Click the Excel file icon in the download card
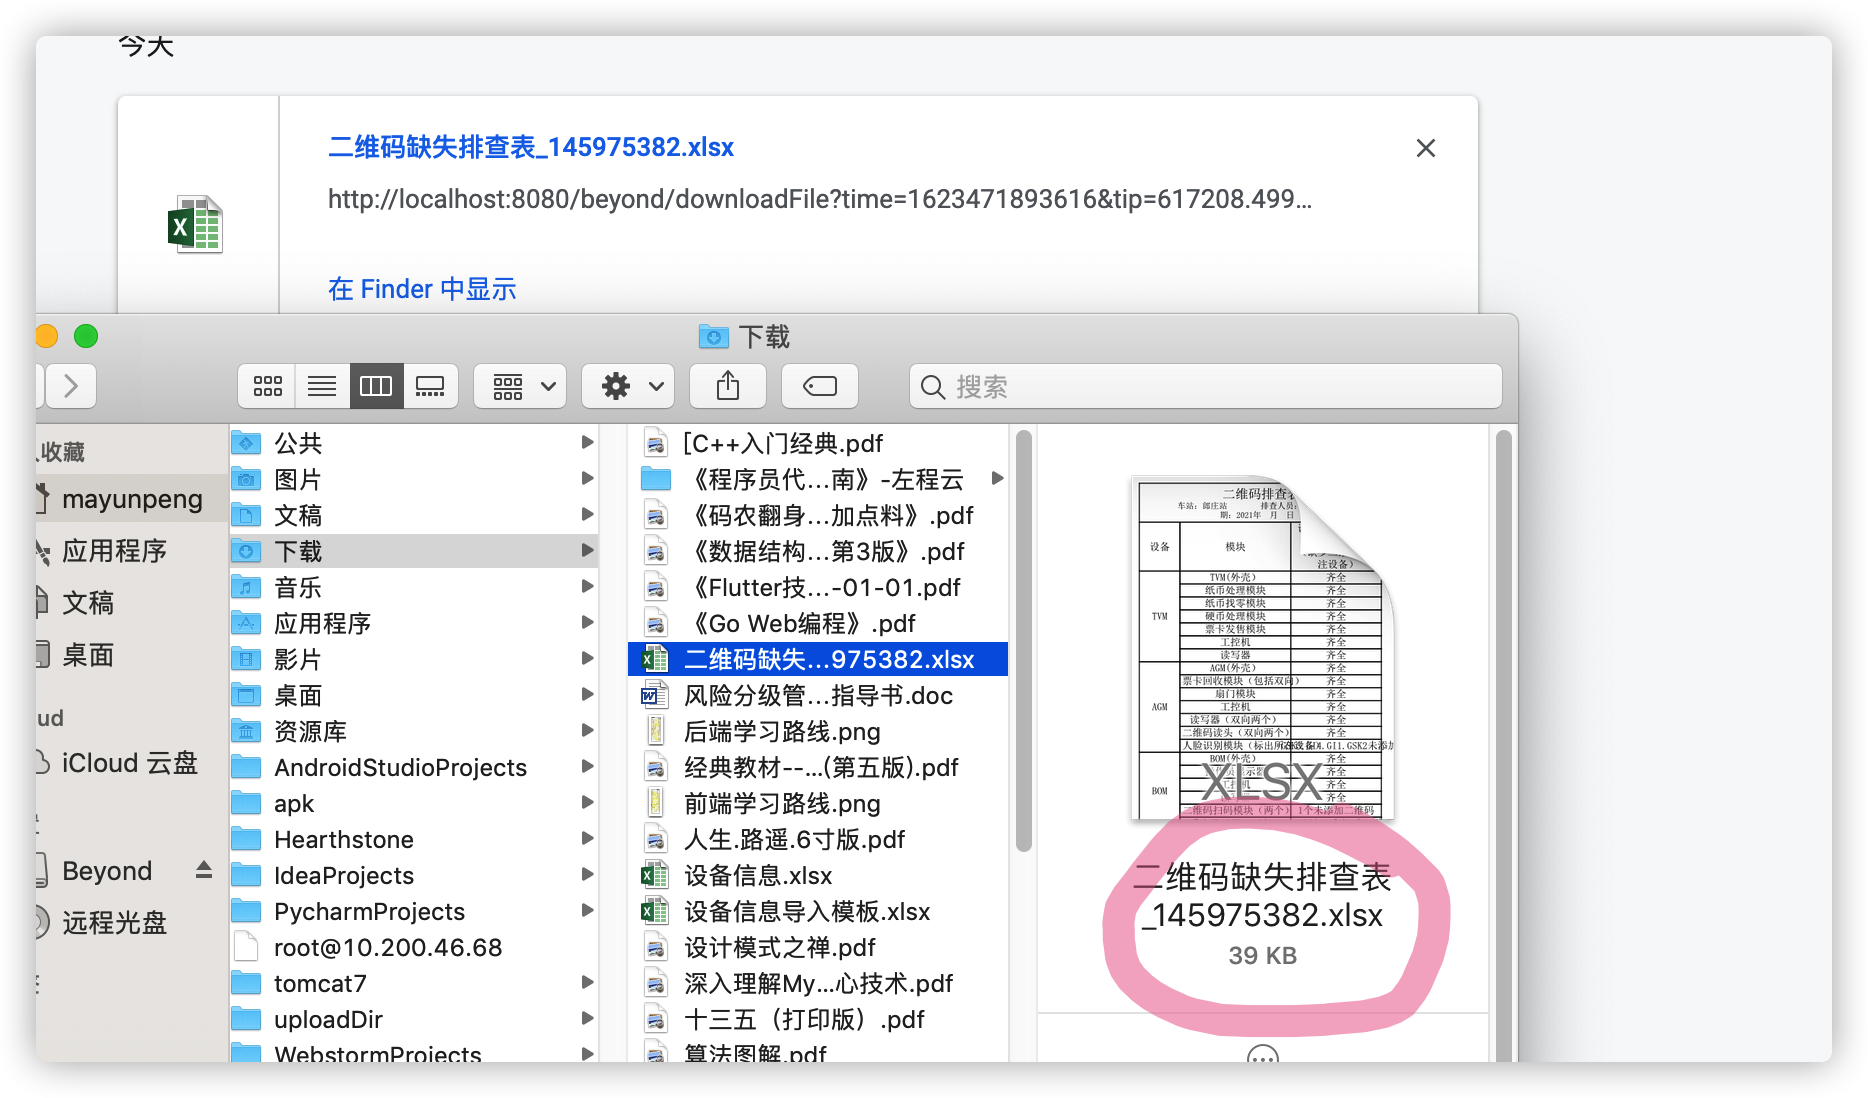Viewport: 1868px width, 1098px height. pyautogui.click(x=196, y=224)
